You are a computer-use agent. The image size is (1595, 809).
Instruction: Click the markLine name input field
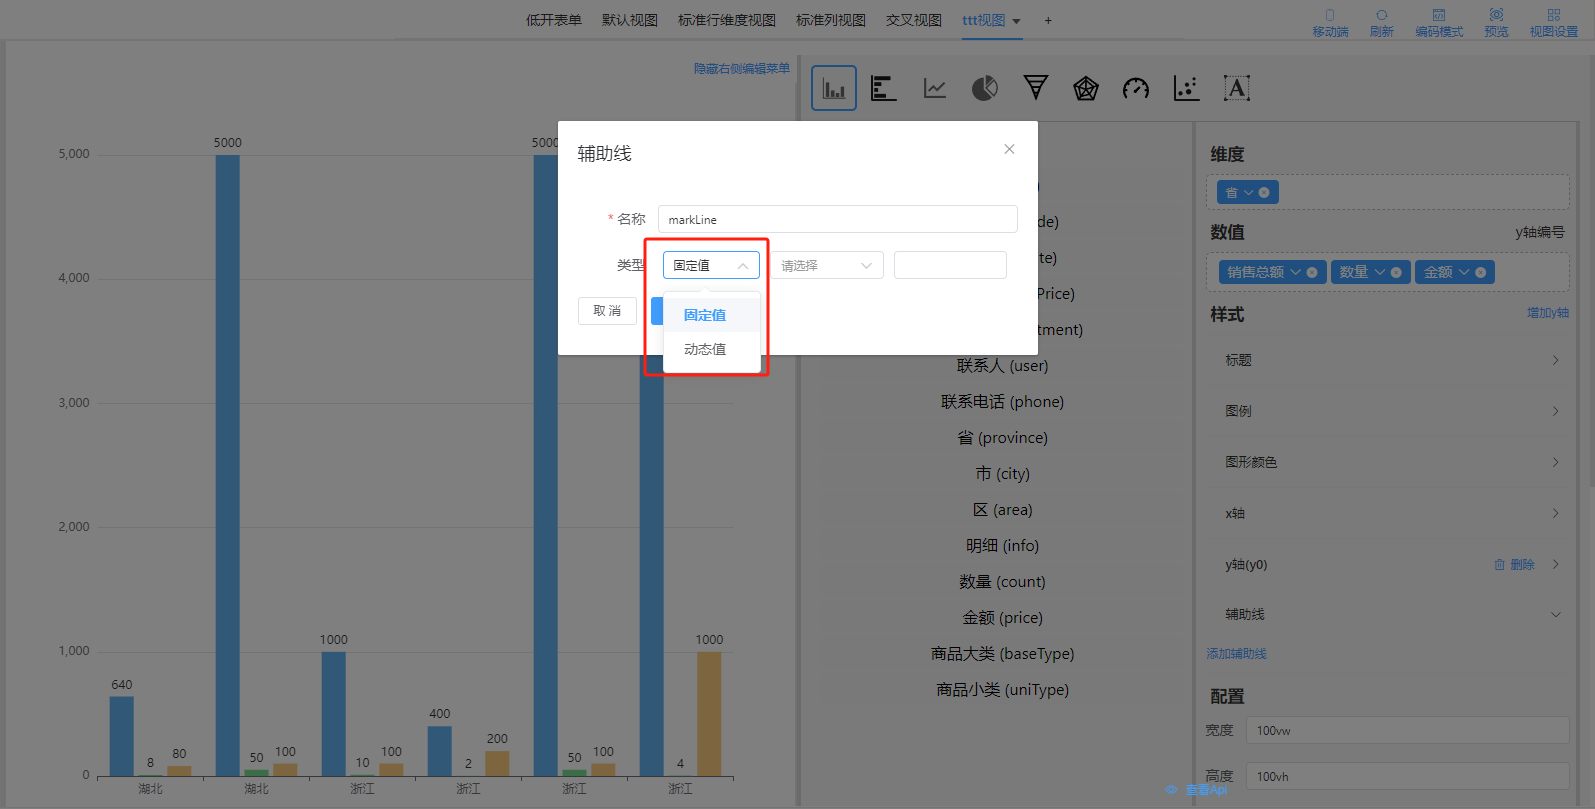pos(837,219)
